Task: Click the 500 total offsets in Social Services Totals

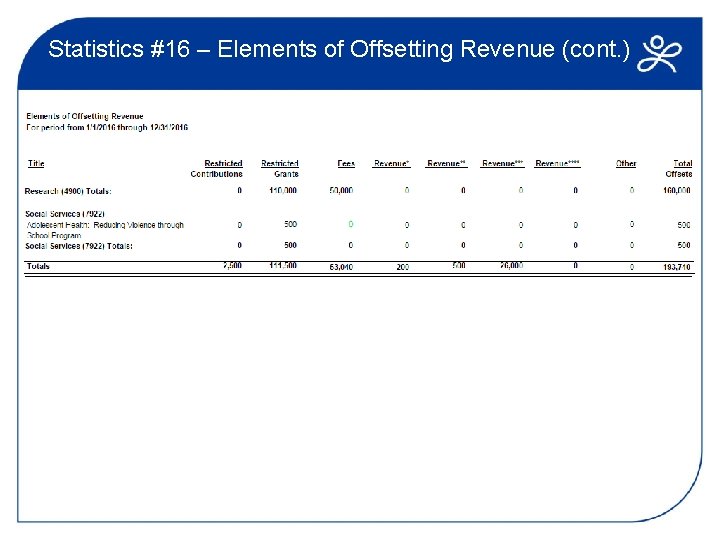Action: 684,245
